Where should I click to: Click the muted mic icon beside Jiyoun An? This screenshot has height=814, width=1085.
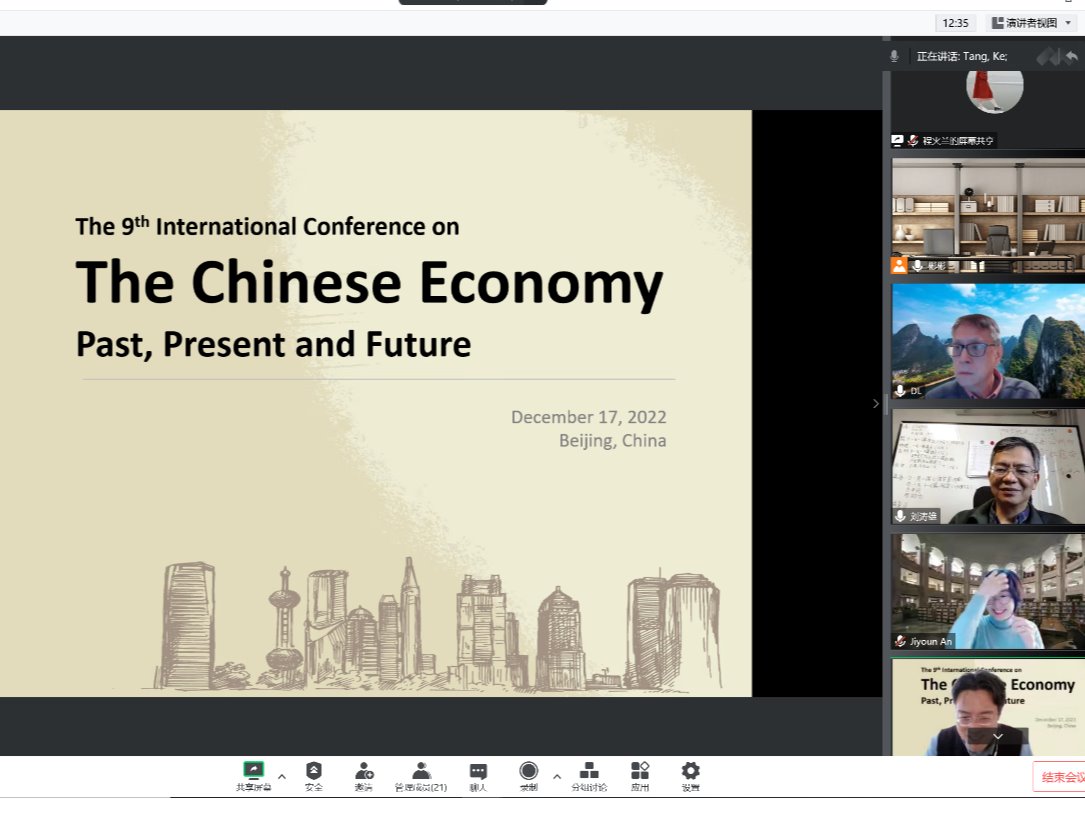tap(900, 642)
